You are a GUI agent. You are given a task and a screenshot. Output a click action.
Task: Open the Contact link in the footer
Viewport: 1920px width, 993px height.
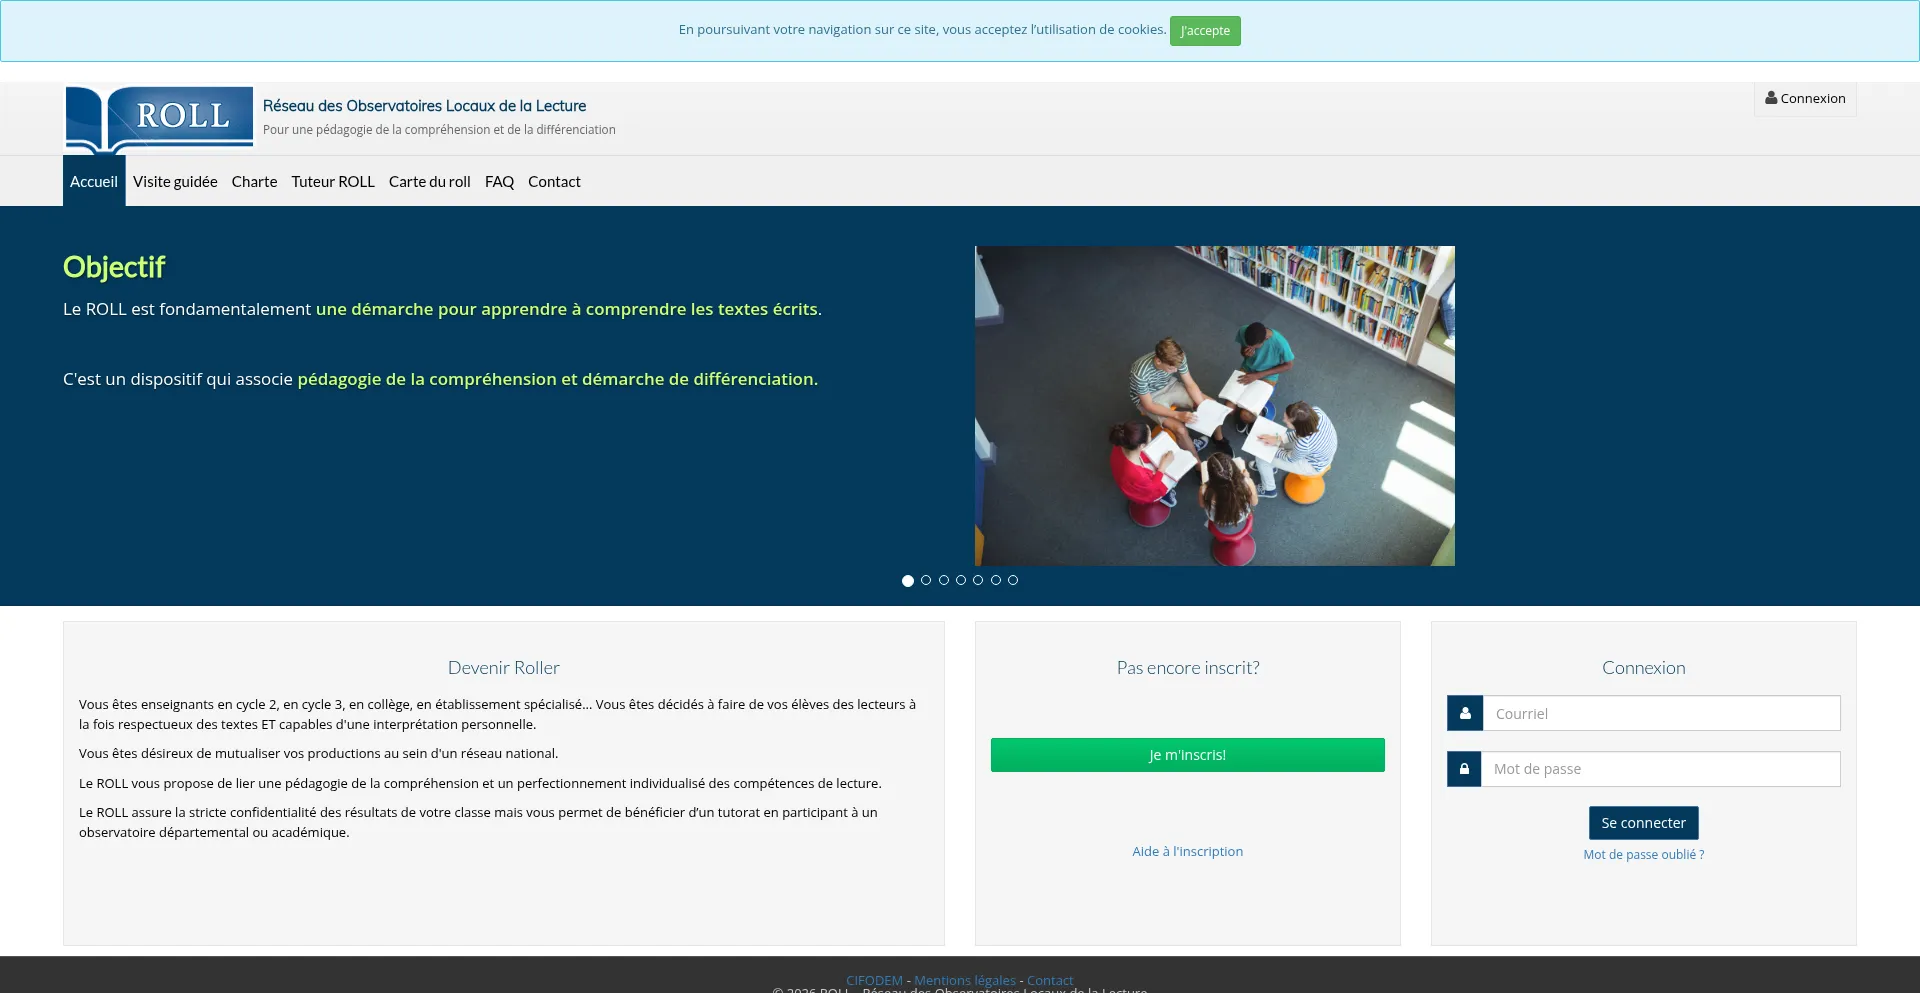[x=1050, y=980]
